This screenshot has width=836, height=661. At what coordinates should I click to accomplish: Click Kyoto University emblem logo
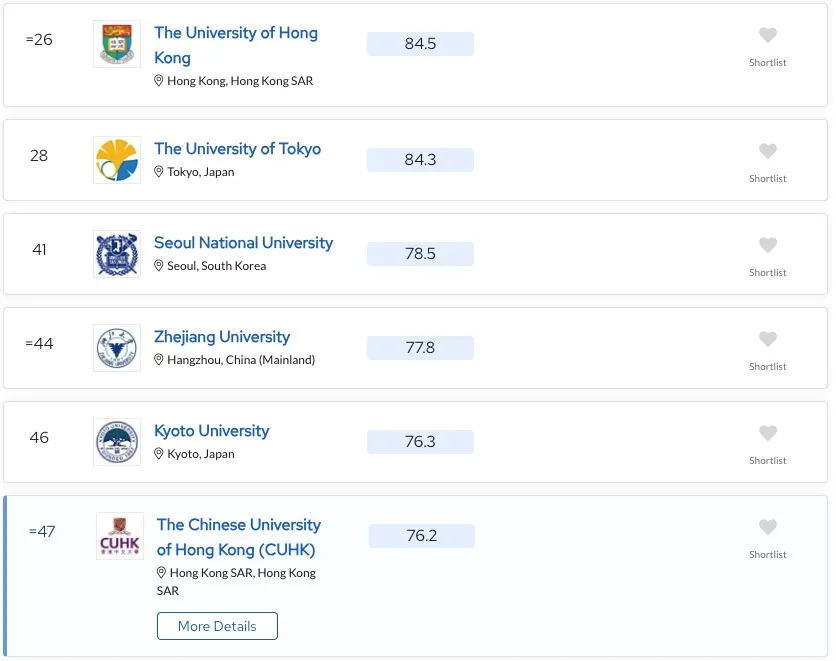(x=117, y=442)
